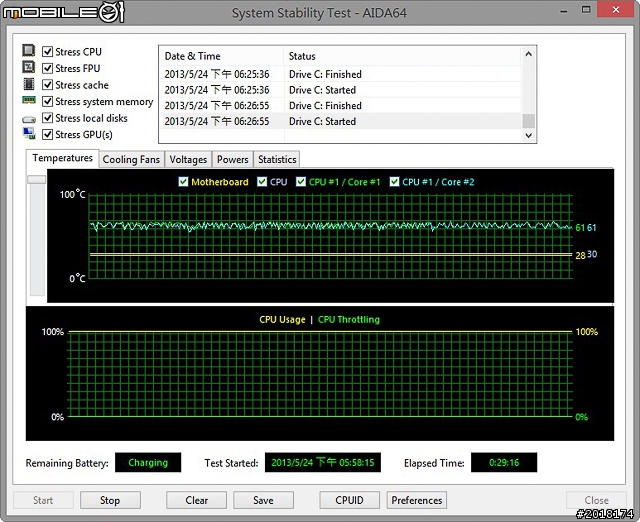Uncheck the Stress CPU checkbox
This screenshot has height=522, width=640.
point(47,51)
